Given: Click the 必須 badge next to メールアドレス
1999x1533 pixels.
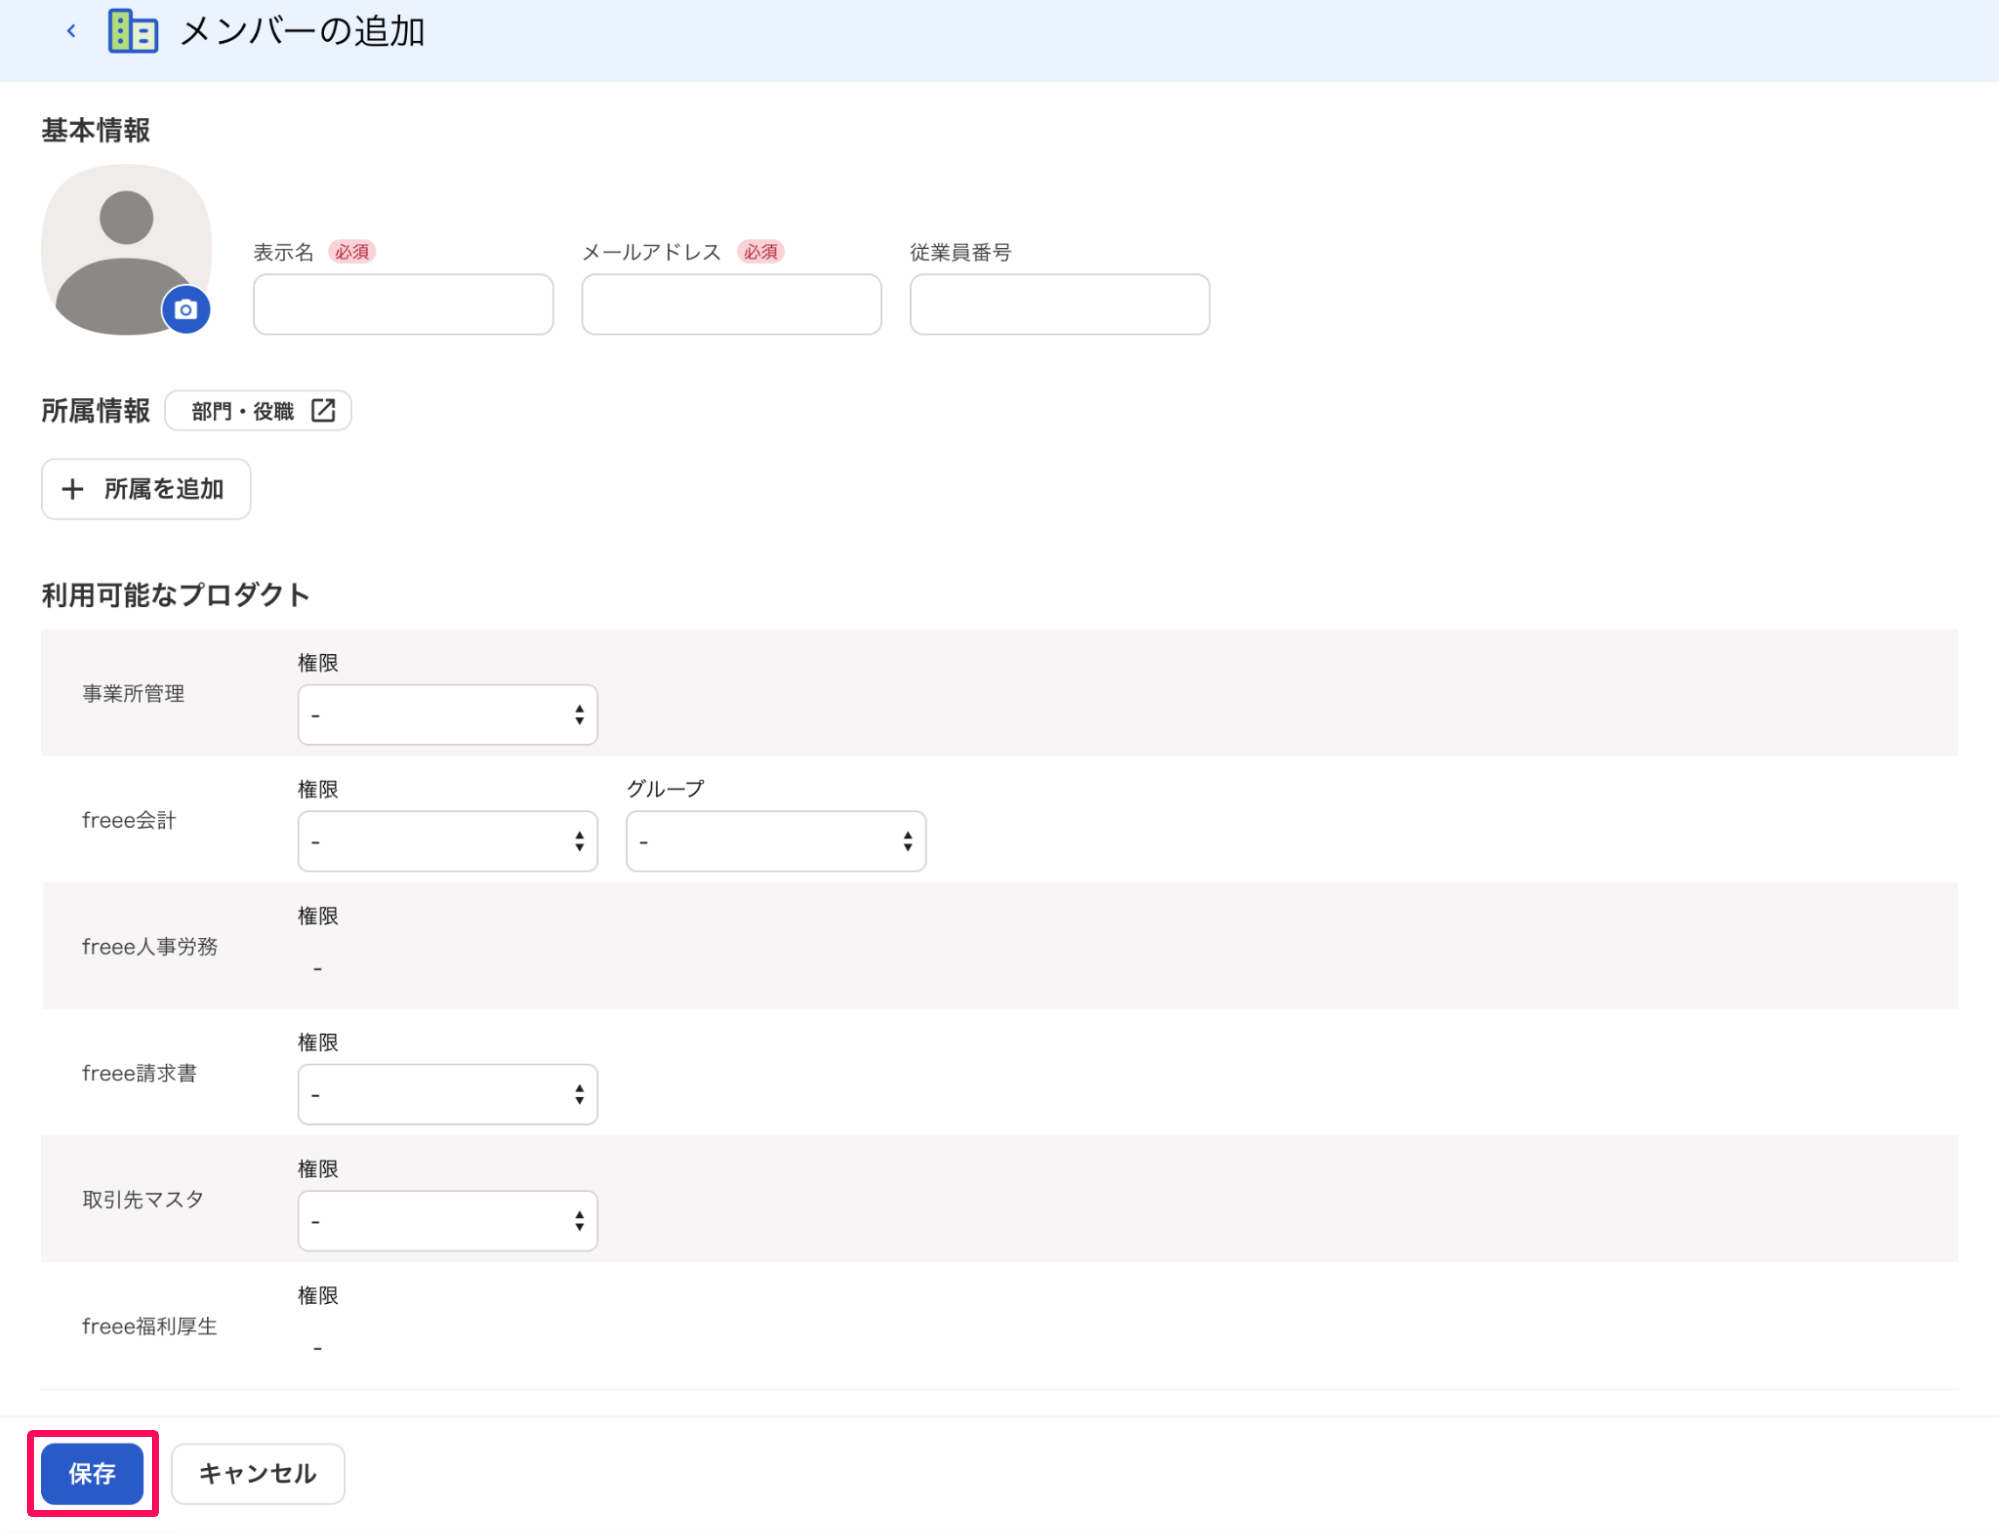Looking at the screenshot, I should pos(761,252).
